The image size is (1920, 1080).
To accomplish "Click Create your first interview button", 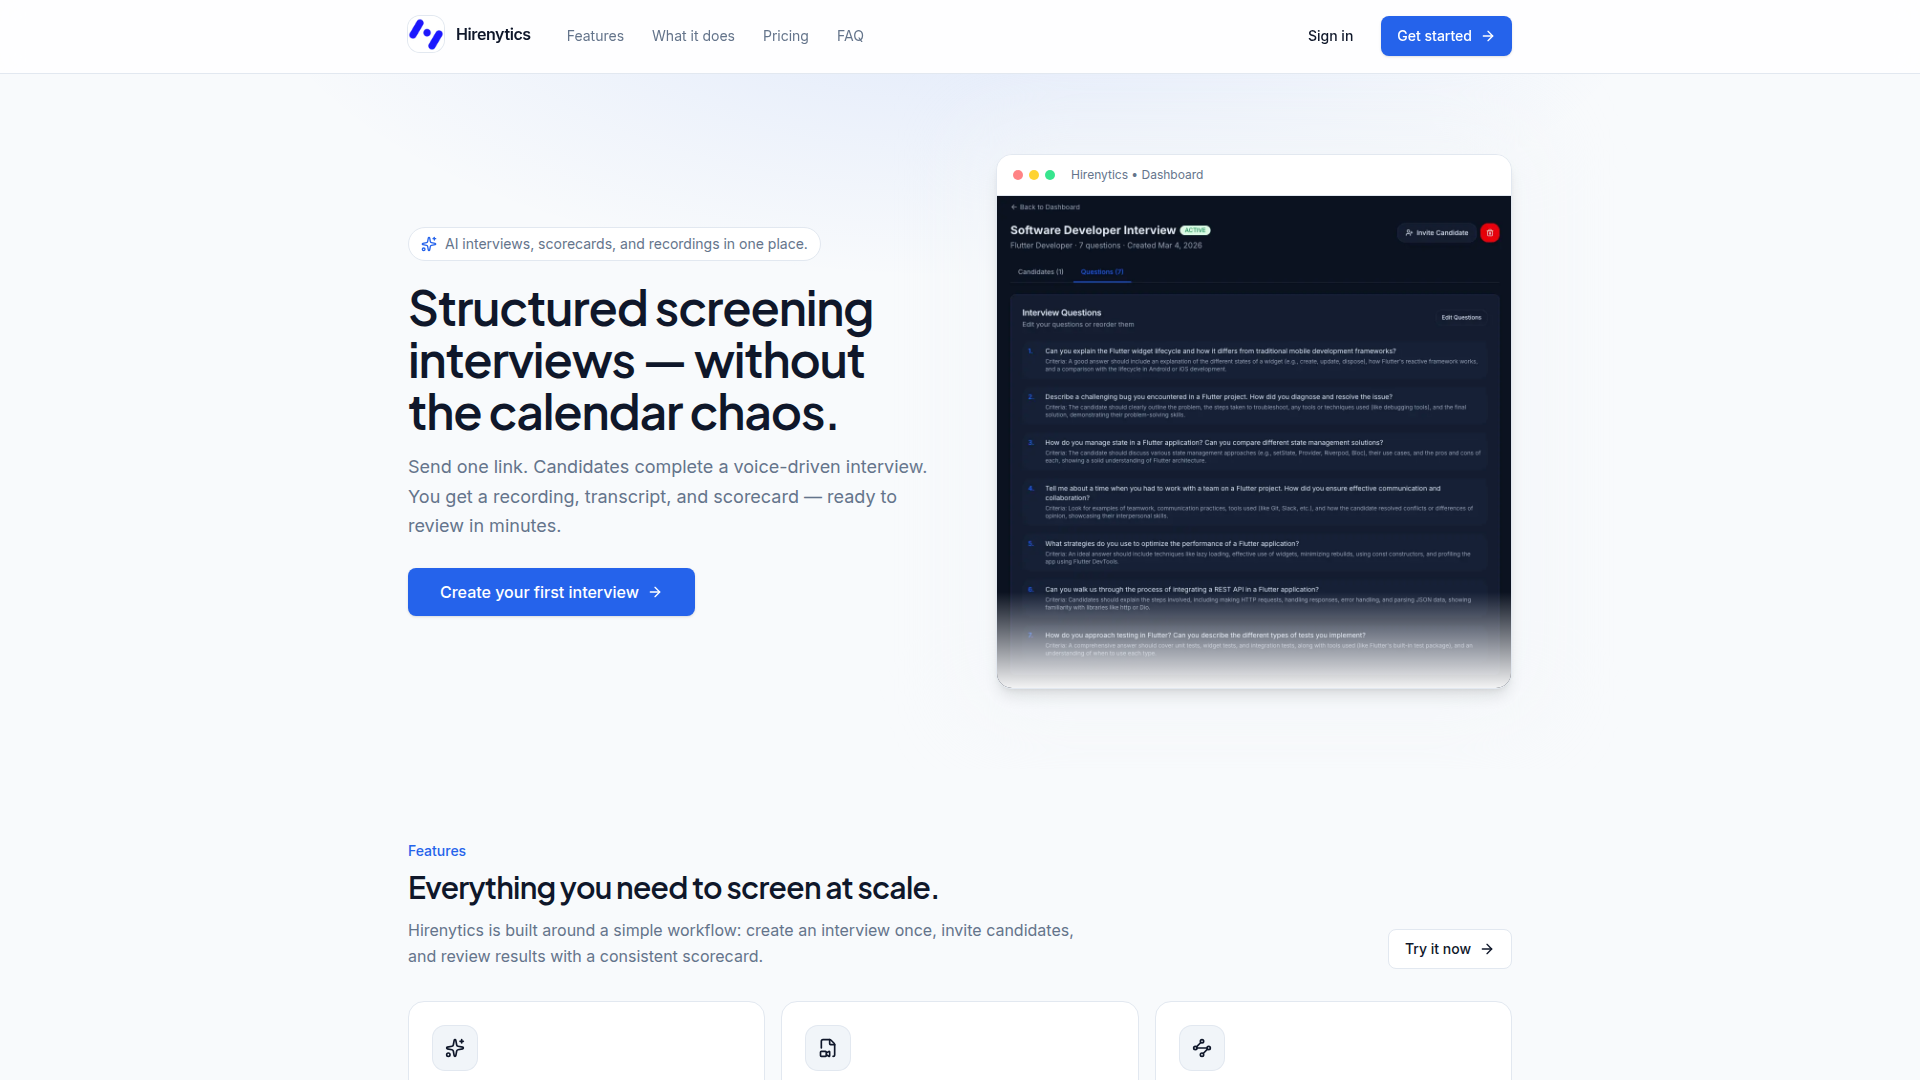I will [x=551, y=592].
